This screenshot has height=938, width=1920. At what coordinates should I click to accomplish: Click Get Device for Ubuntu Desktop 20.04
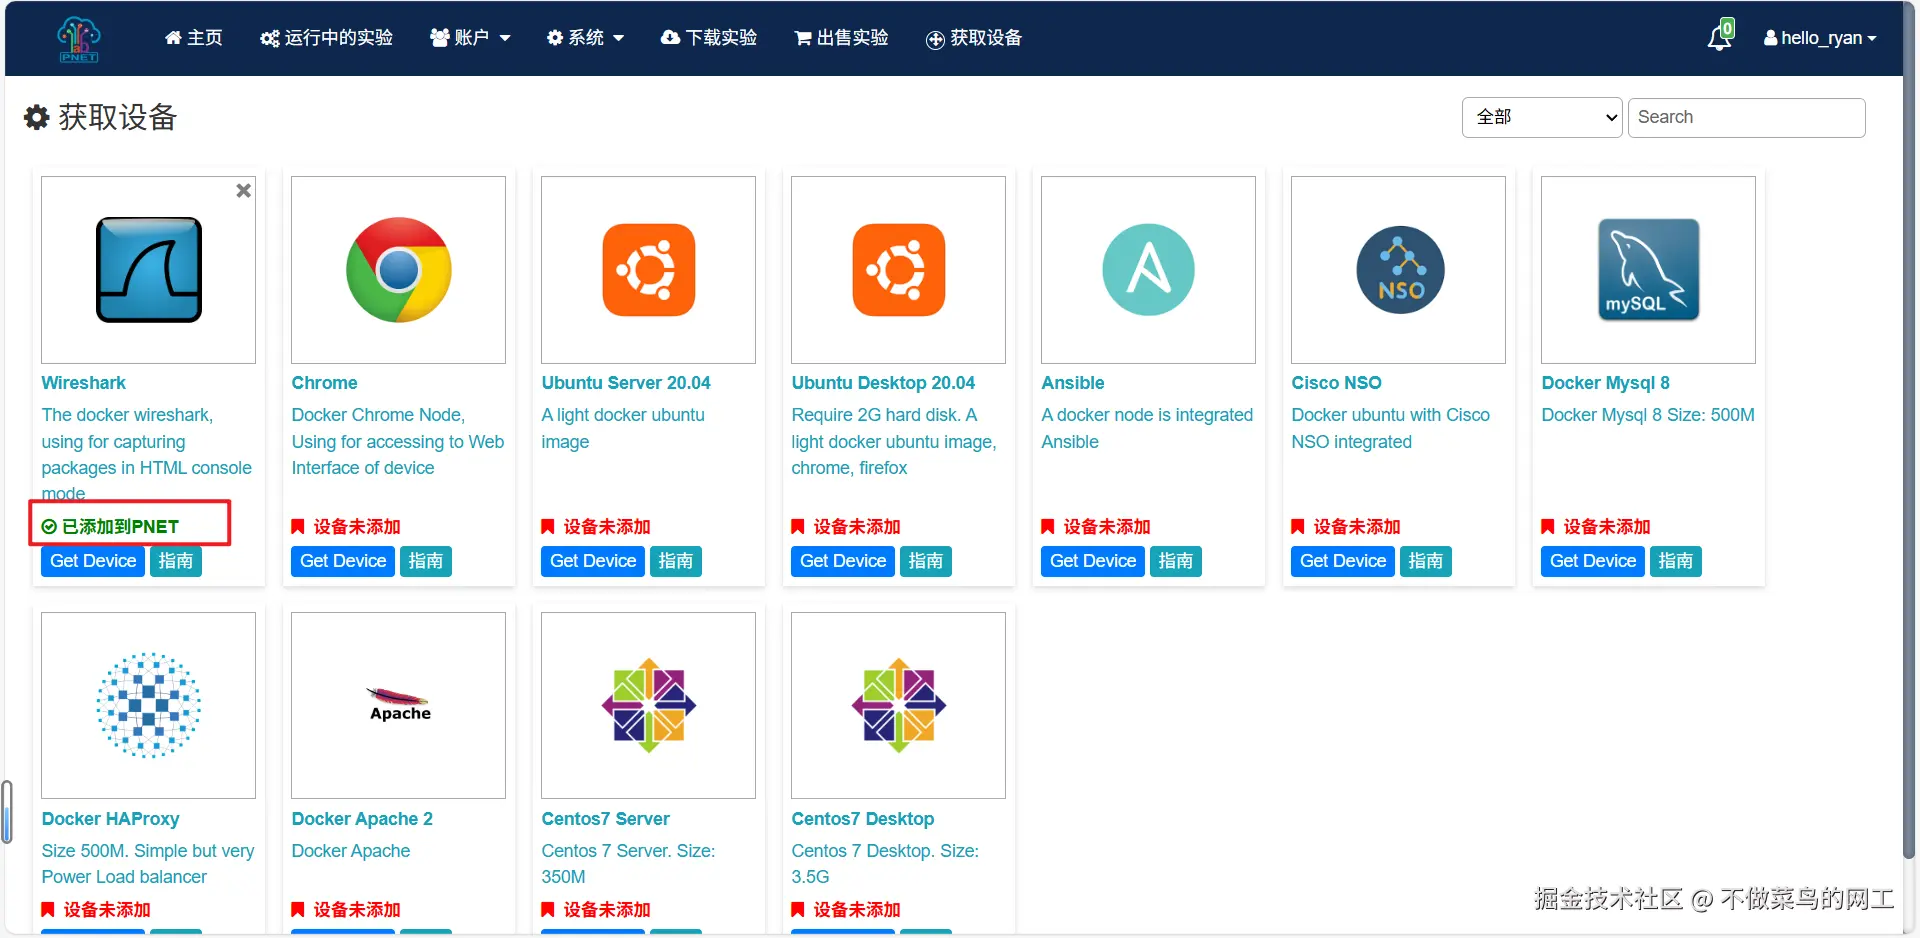[843, 561]
